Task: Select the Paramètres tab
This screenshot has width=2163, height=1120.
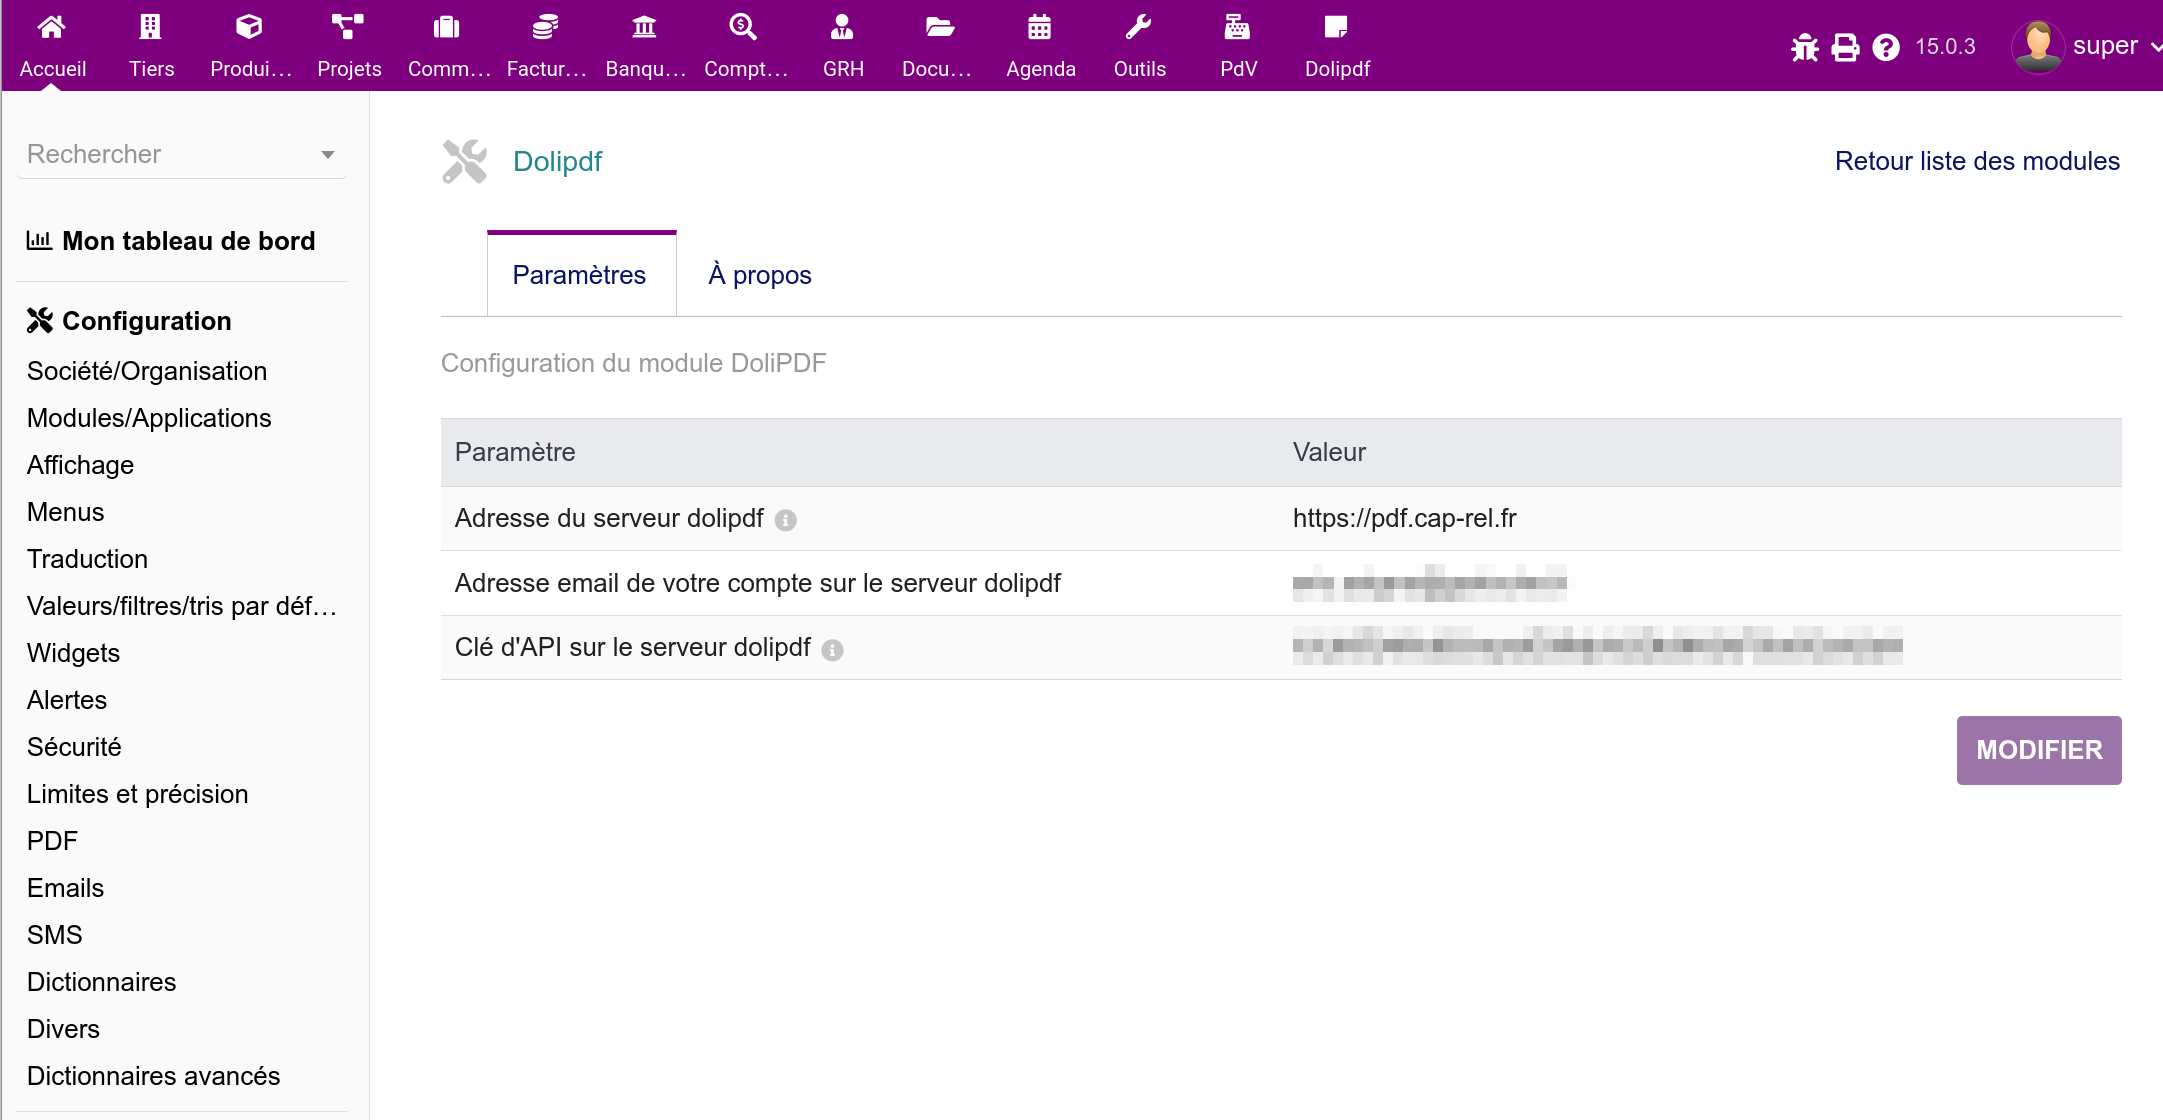Action: 579,275
